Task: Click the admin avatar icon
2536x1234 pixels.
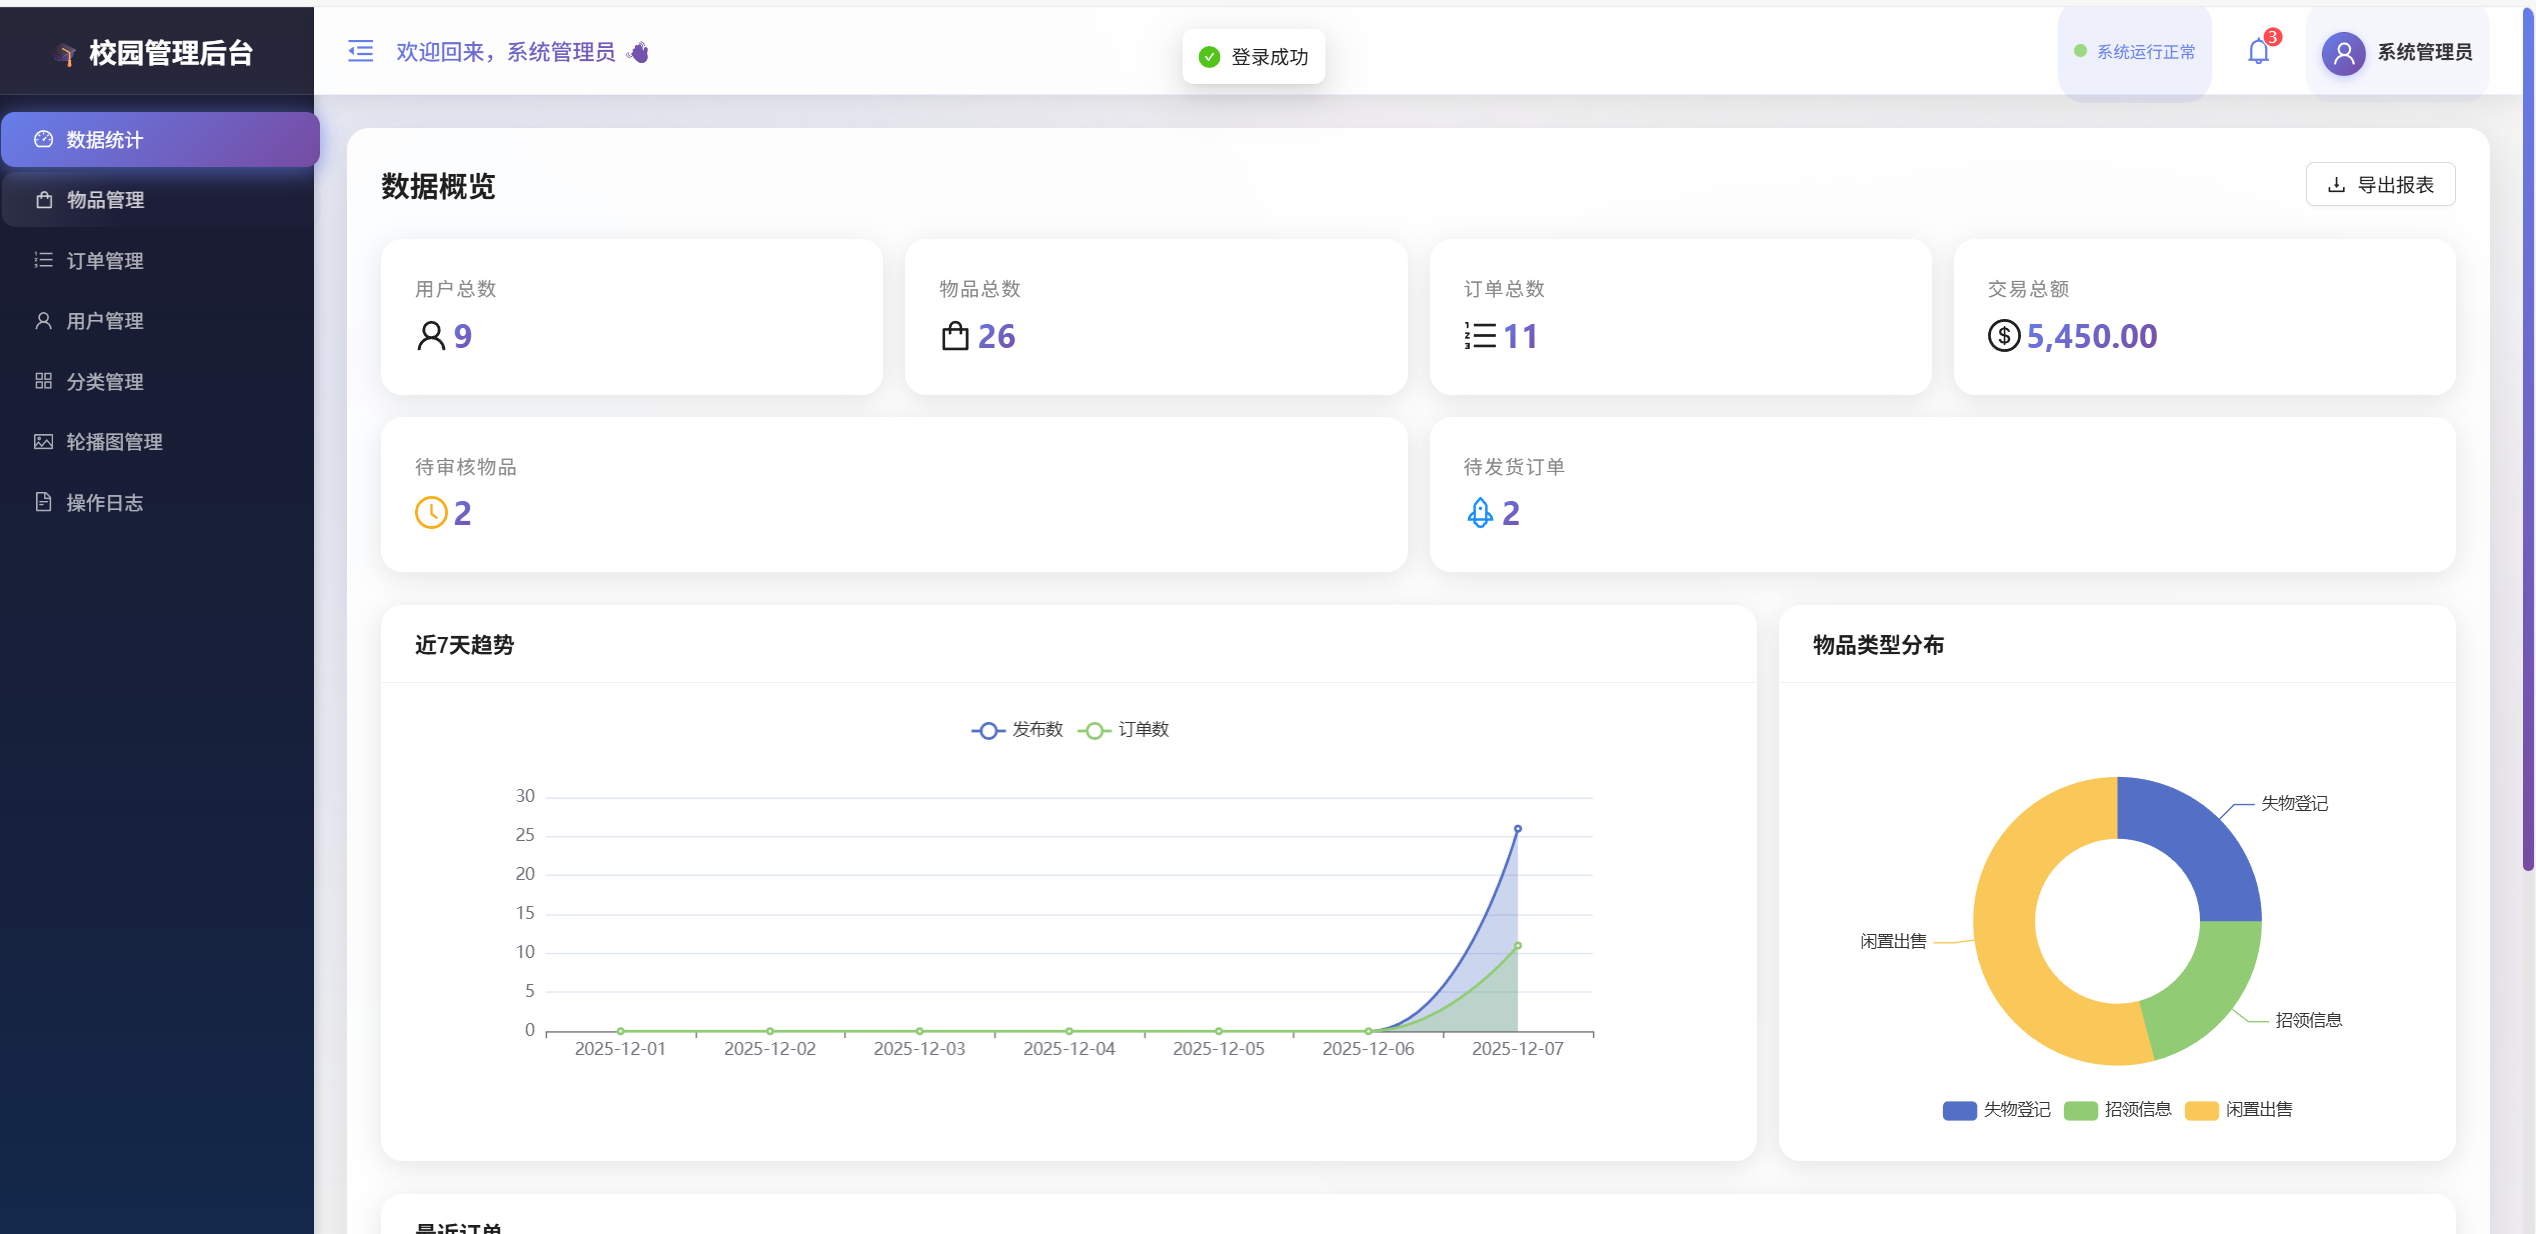Action: 2343,53
